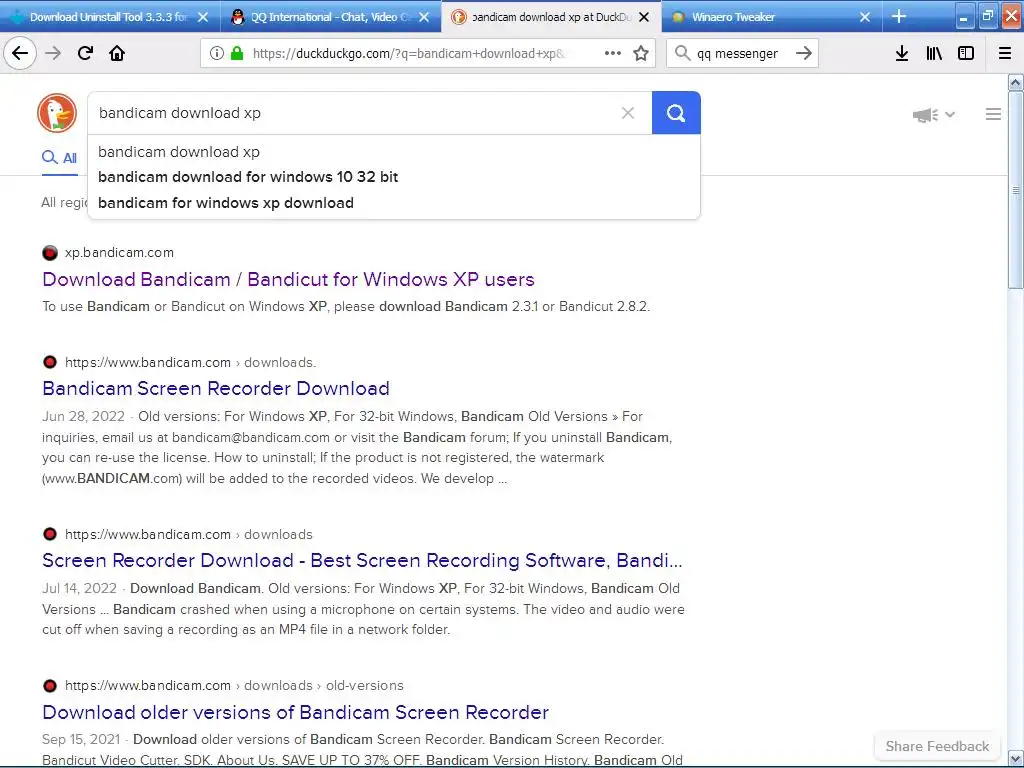Click the qq messenger search field text
Viewport: 1024px width, 768px height.
click(737, 54)
